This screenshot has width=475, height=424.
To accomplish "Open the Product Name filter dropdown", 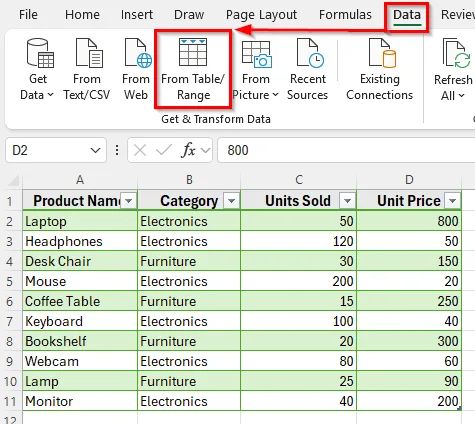I will point(129,201).
